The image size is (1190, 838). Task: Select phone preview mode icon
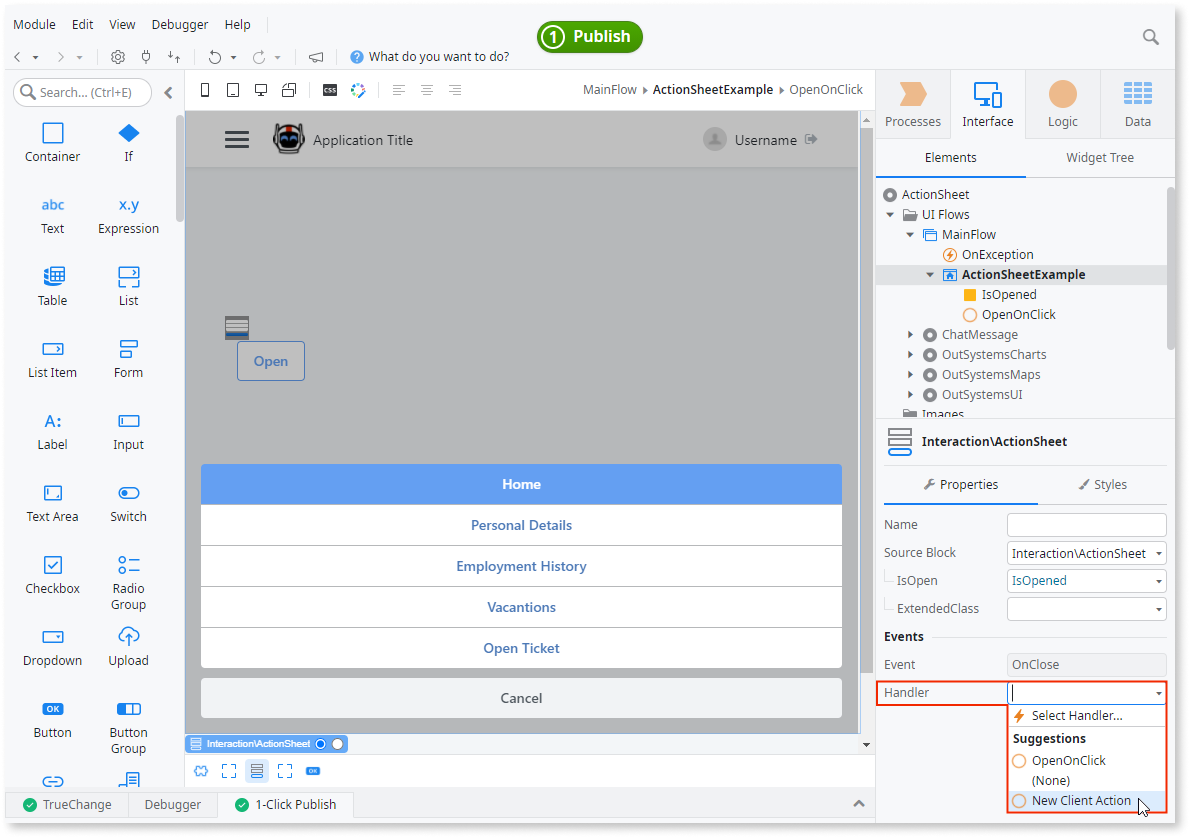[x=204, y=89]
